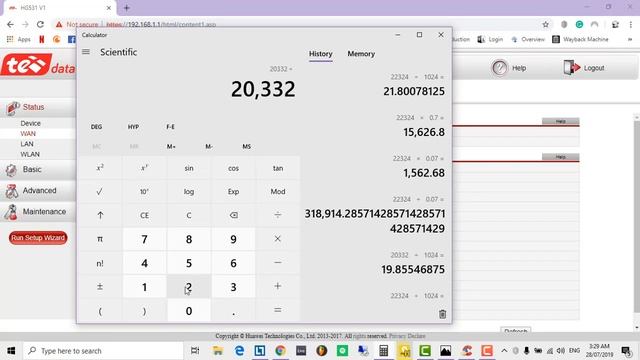
Task: Click the MS memory store button
Action: click(x=247, y=147)
